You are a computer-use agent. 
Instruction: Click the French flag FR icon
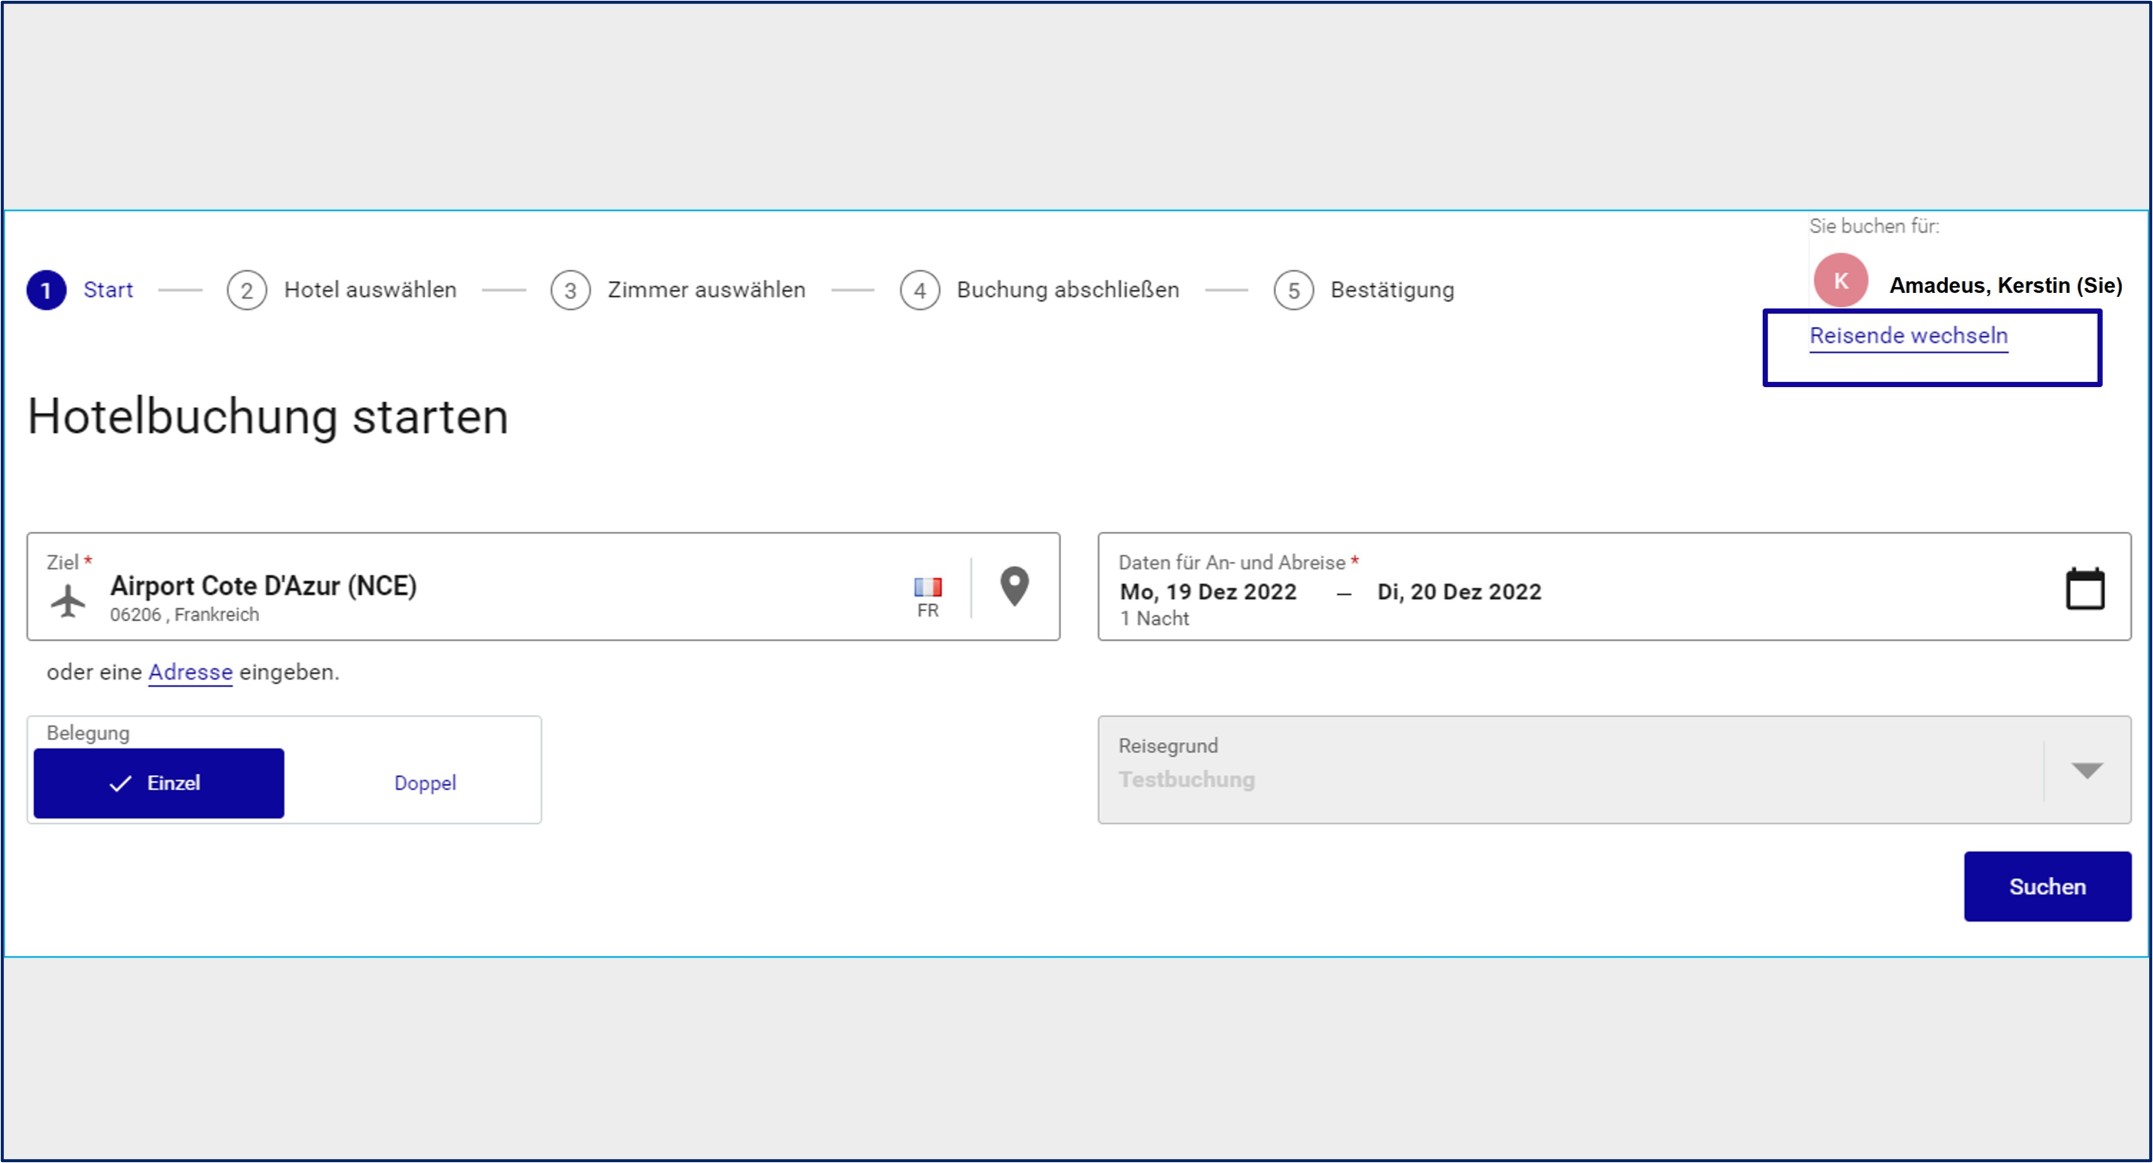click(927, 587)
